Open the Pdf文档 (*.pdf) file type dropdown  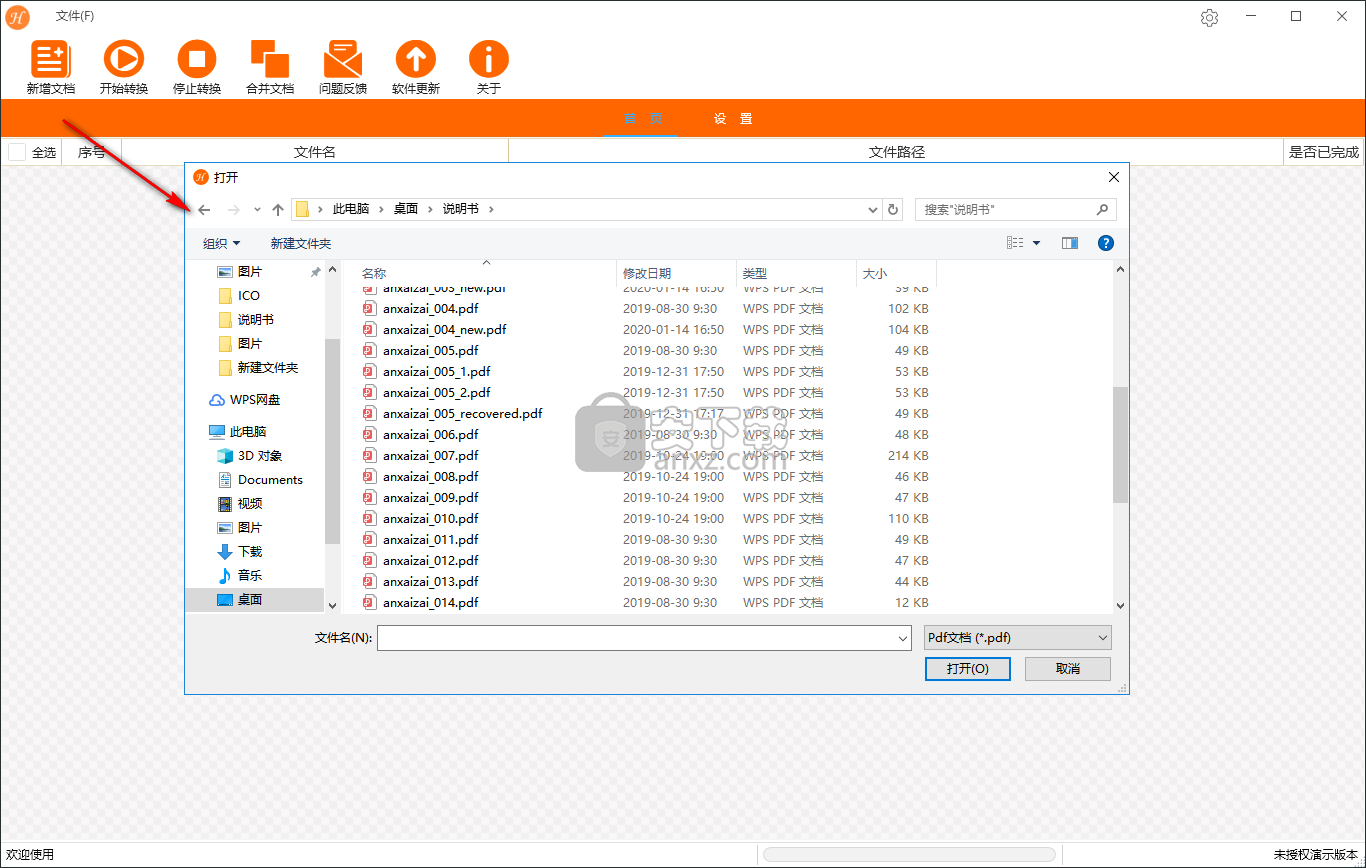coord(1018,638)
